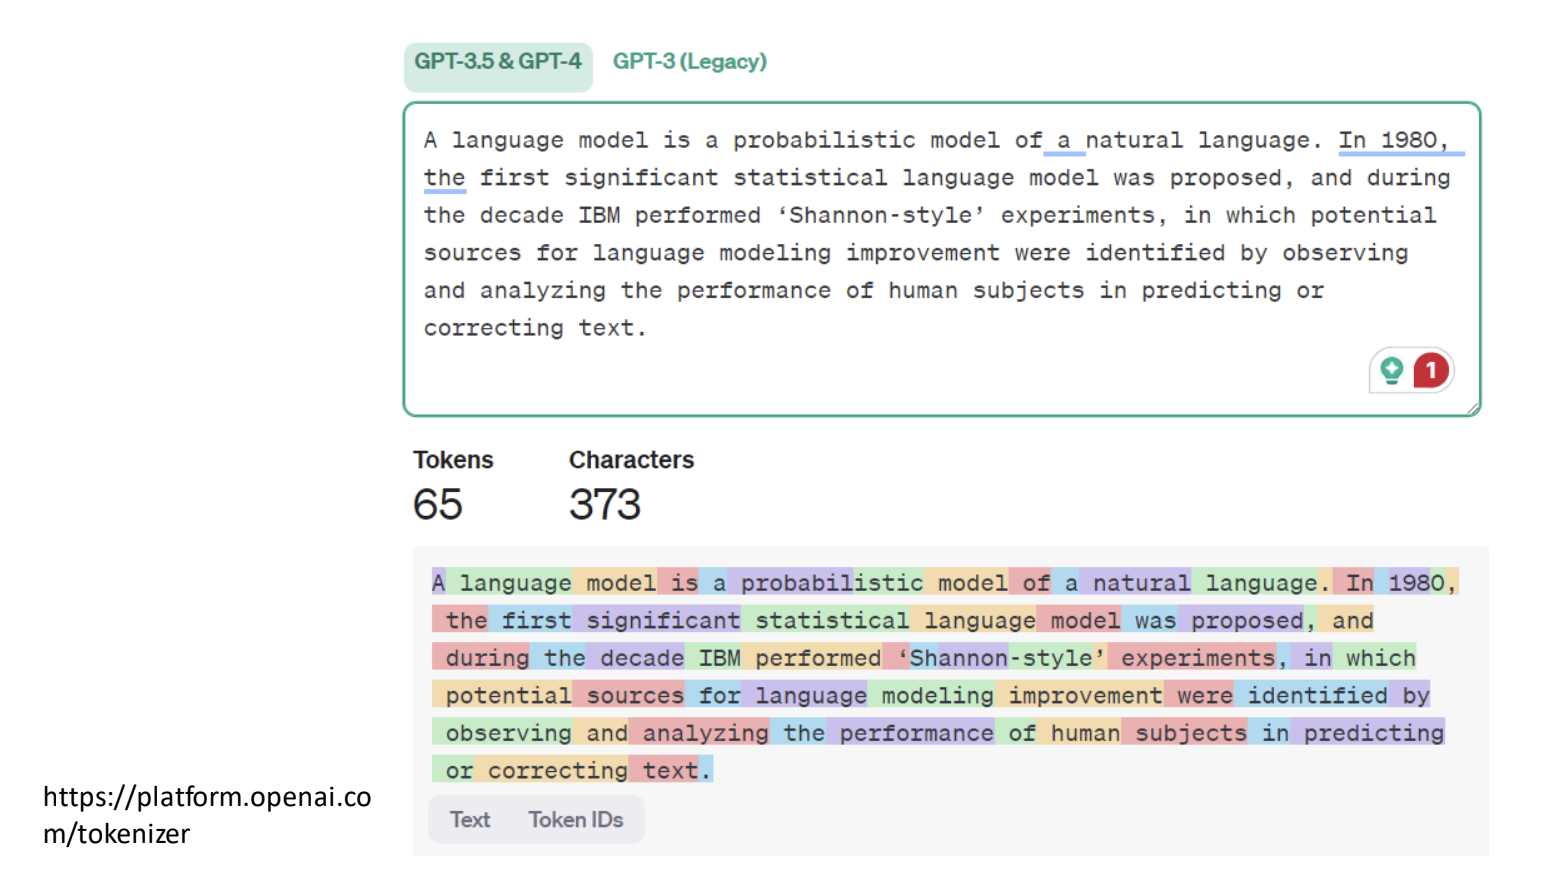
Task: Click the underlined "a" before "natural" in the input
Action: click(x=1063, y=141)
